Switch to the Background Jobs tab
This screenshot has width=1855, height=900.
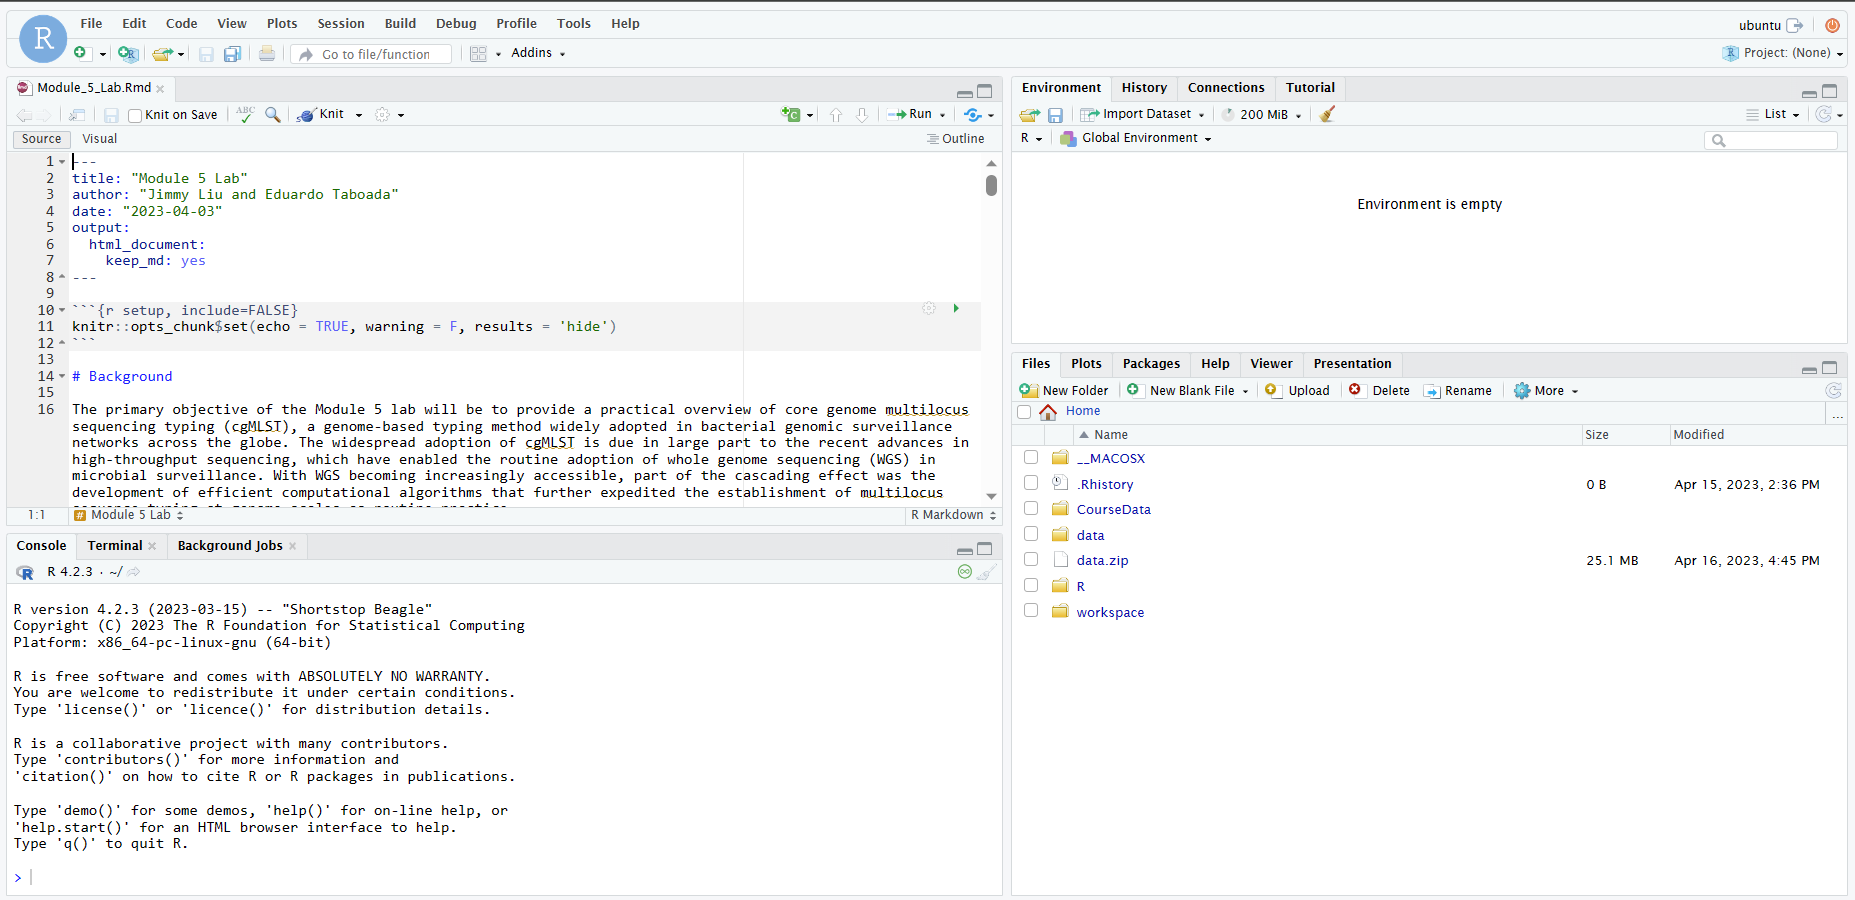tap(230, 546)
